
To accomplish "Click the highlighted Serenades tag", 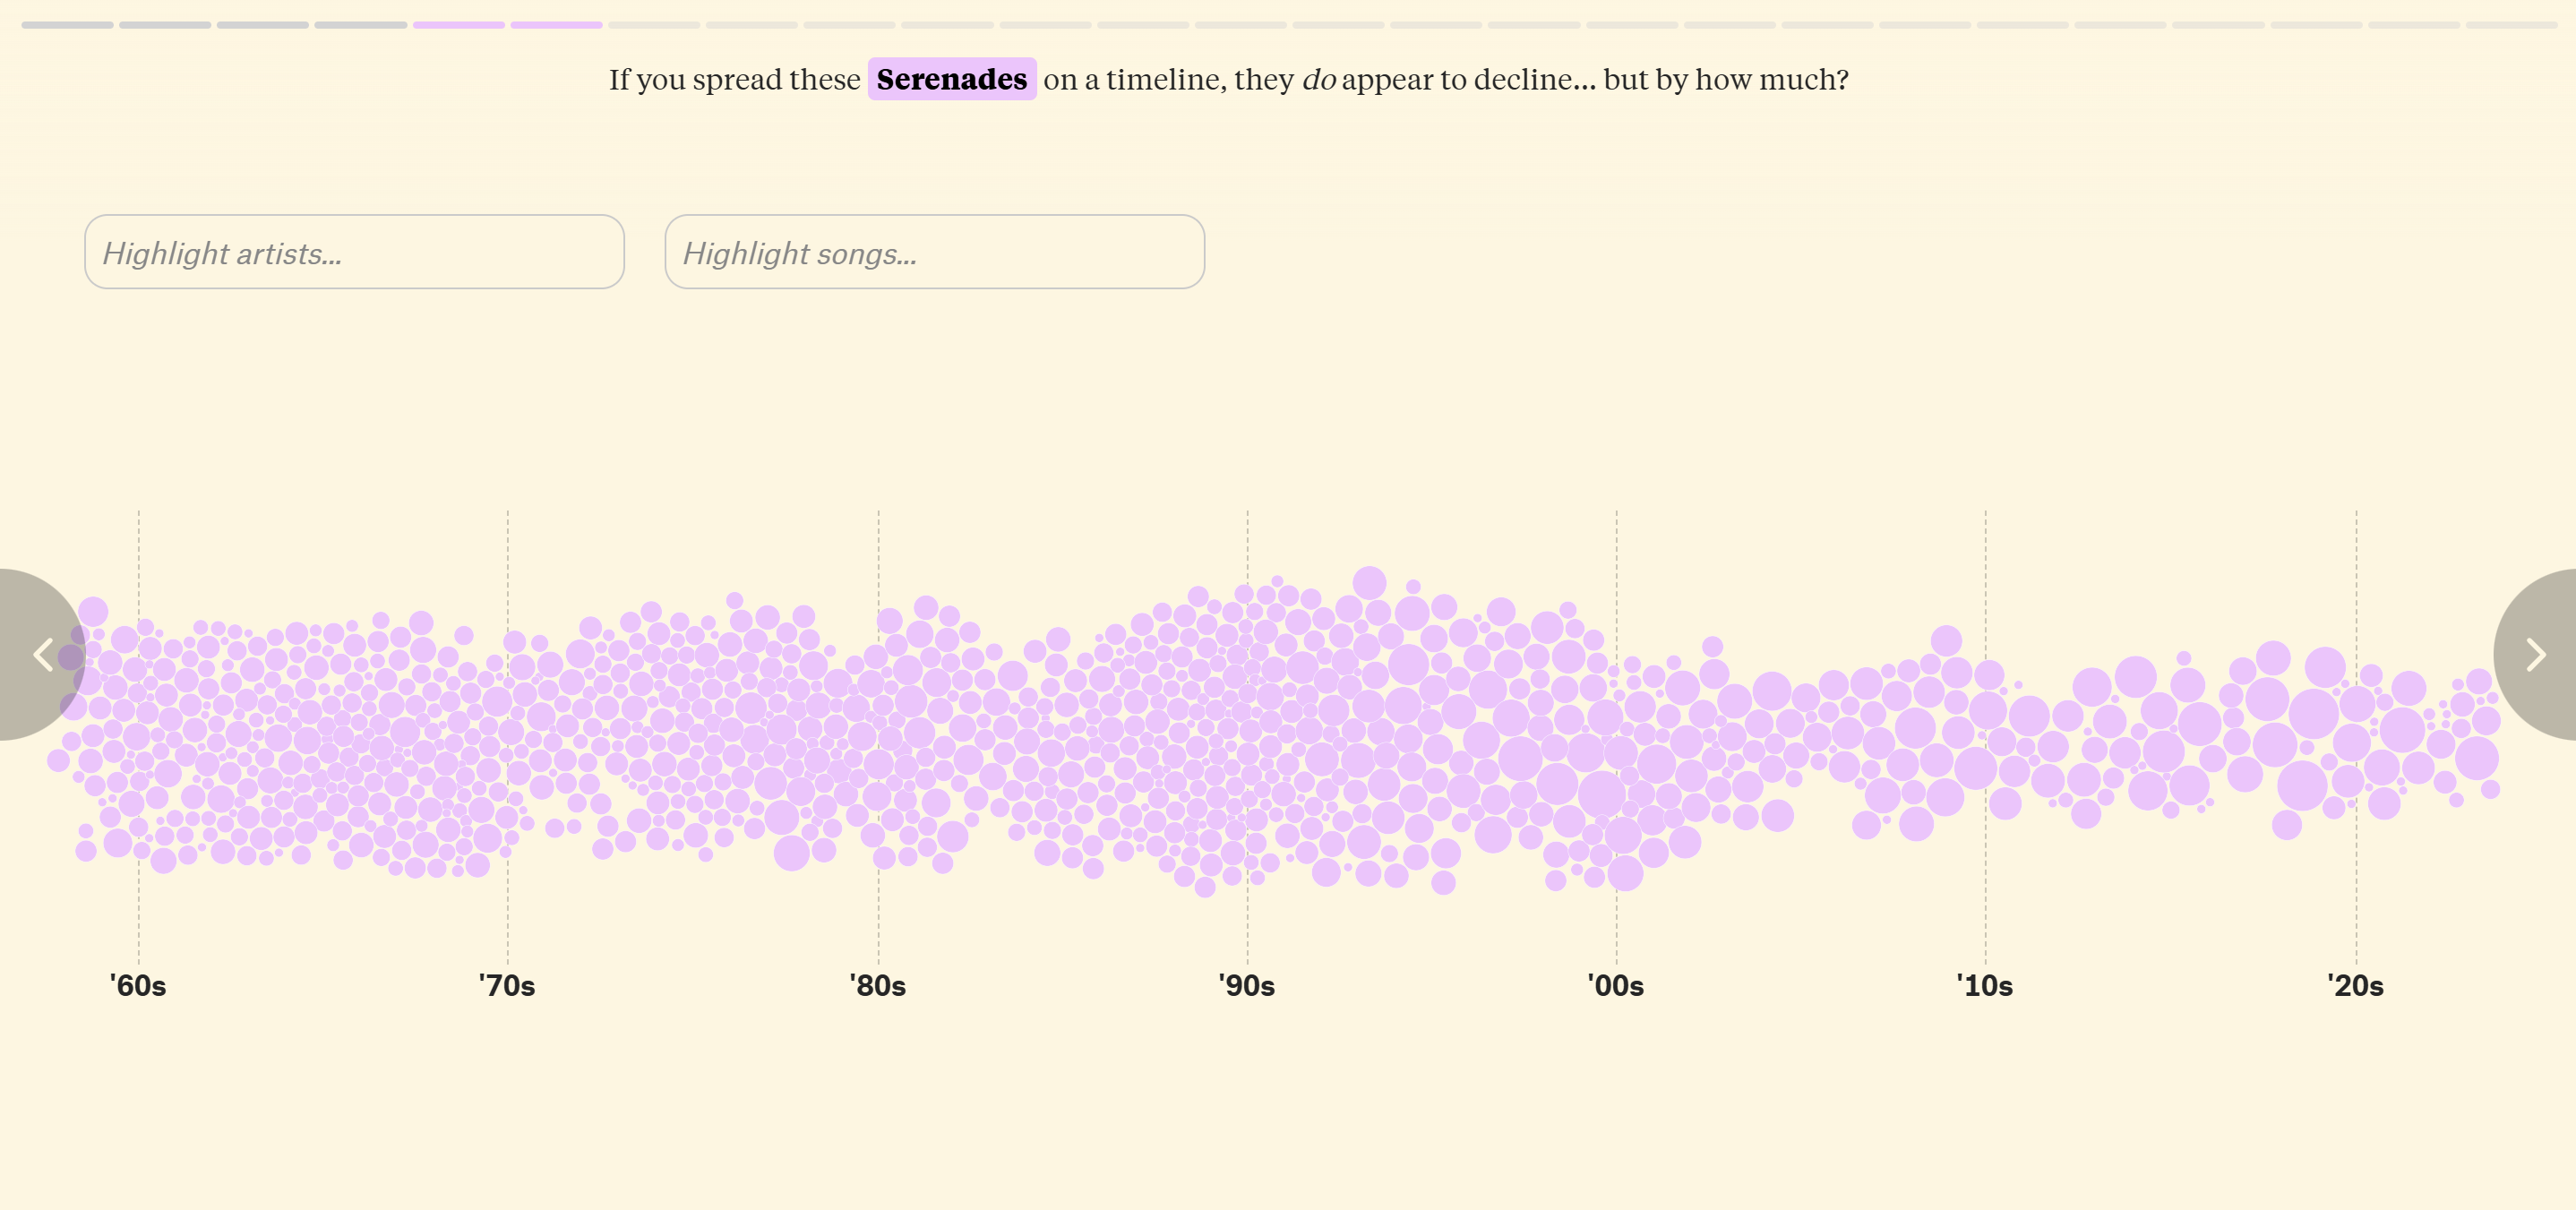I will [951, 79].
